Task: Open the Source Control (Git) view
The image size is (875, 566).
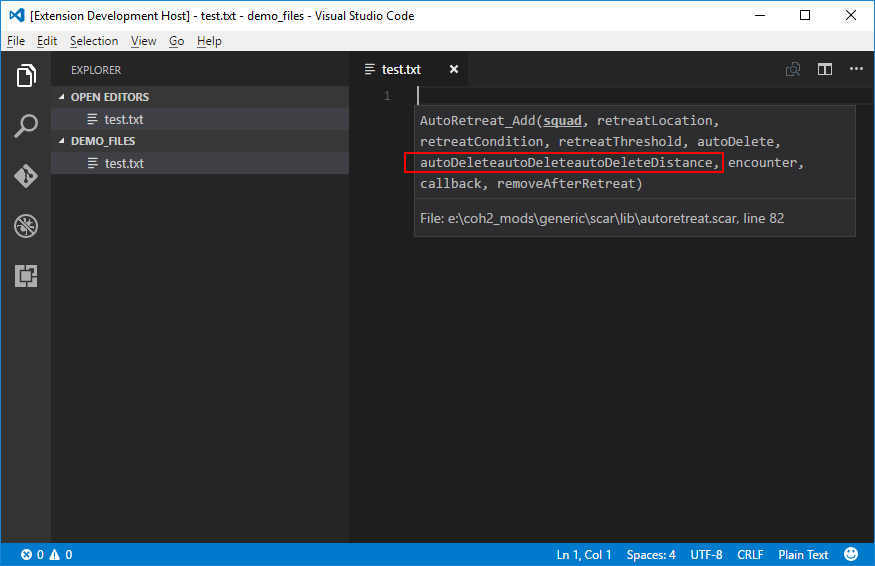Action: pos(26,176)
